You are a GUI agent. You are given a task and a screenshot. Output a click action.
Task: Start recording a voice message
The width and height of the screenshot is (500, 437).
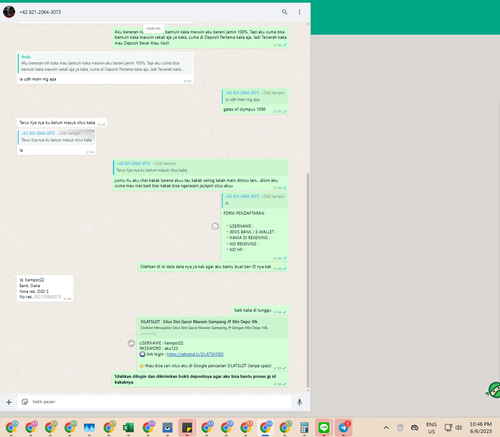[x=299, y=402]
